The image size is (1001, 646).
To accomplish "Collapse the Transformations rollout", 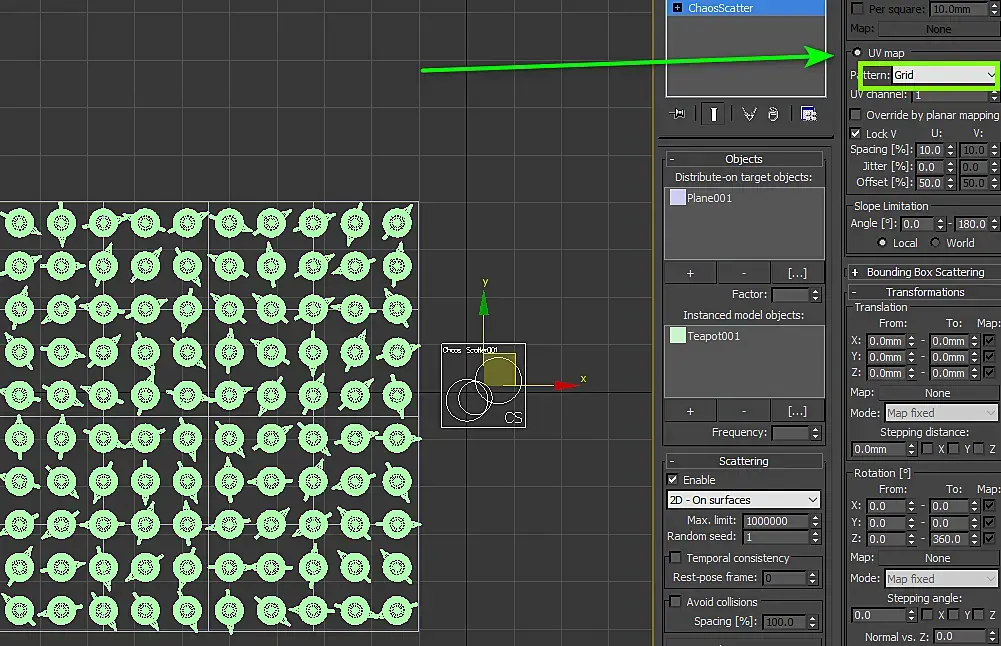I will [x=923, y=292].
